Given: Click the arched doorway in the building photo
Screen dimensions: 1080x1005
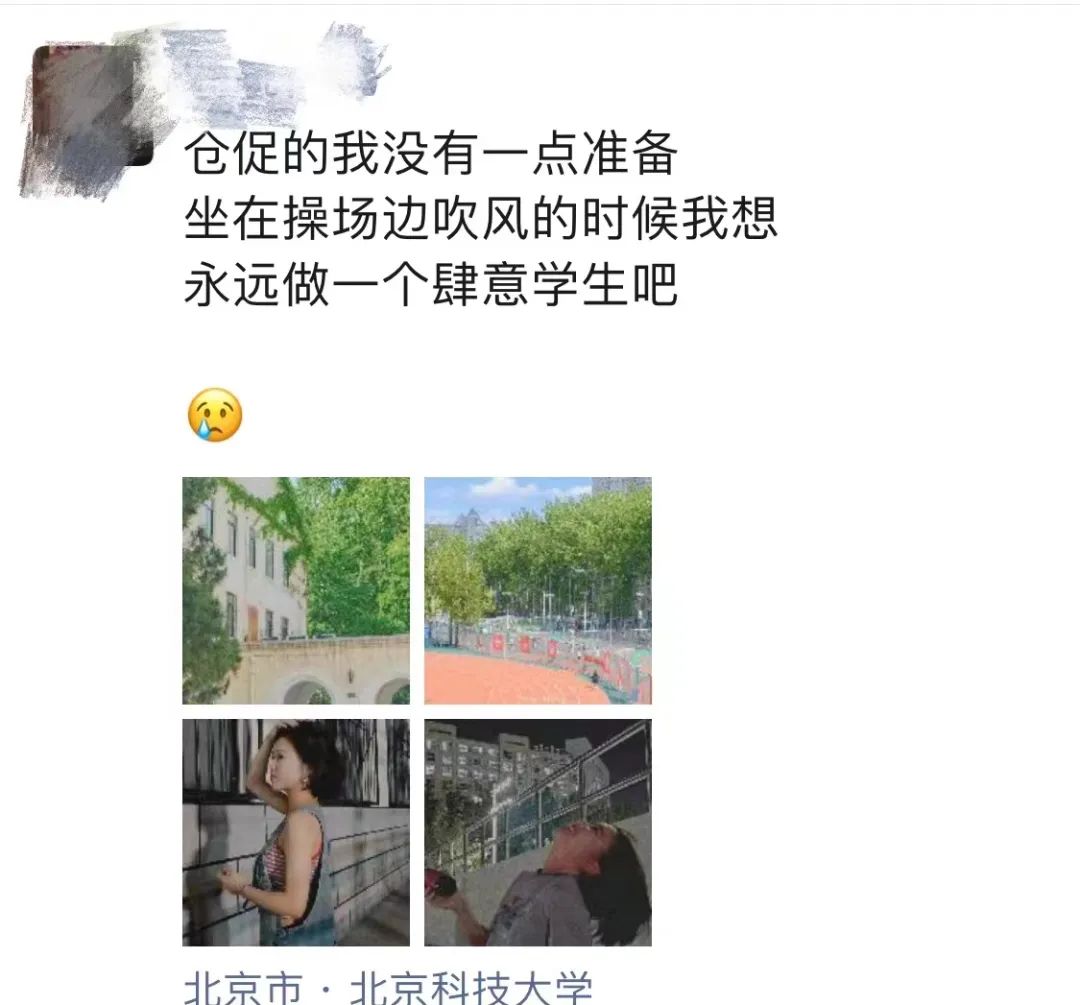Looking at the screenshot, I should pos(308,692).
